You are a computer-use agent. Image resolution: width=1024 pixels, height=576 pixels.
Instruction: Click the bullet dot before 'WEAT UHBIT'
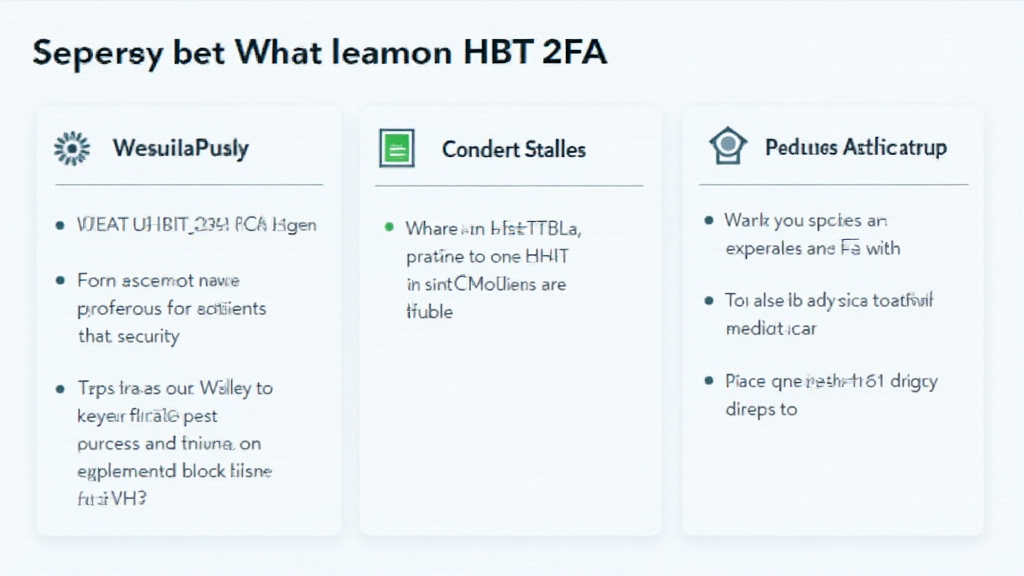click(x=62, y=226)
